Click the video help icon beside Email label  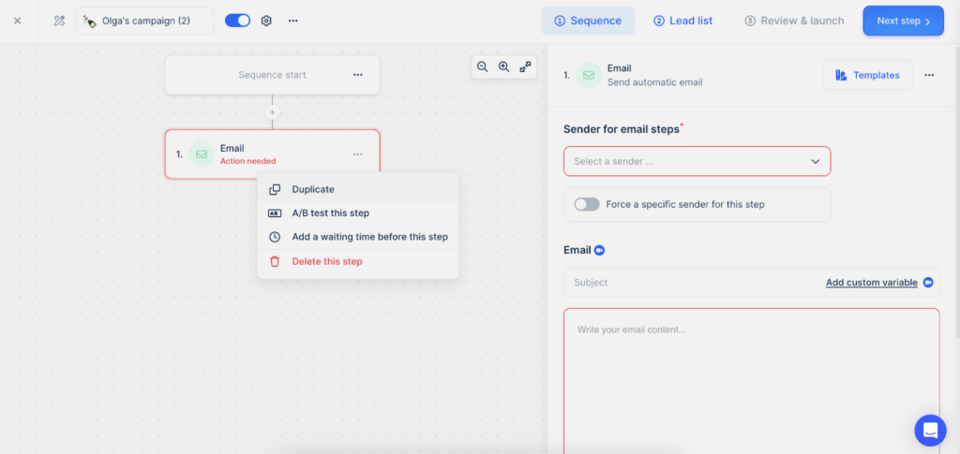(599, 250)
